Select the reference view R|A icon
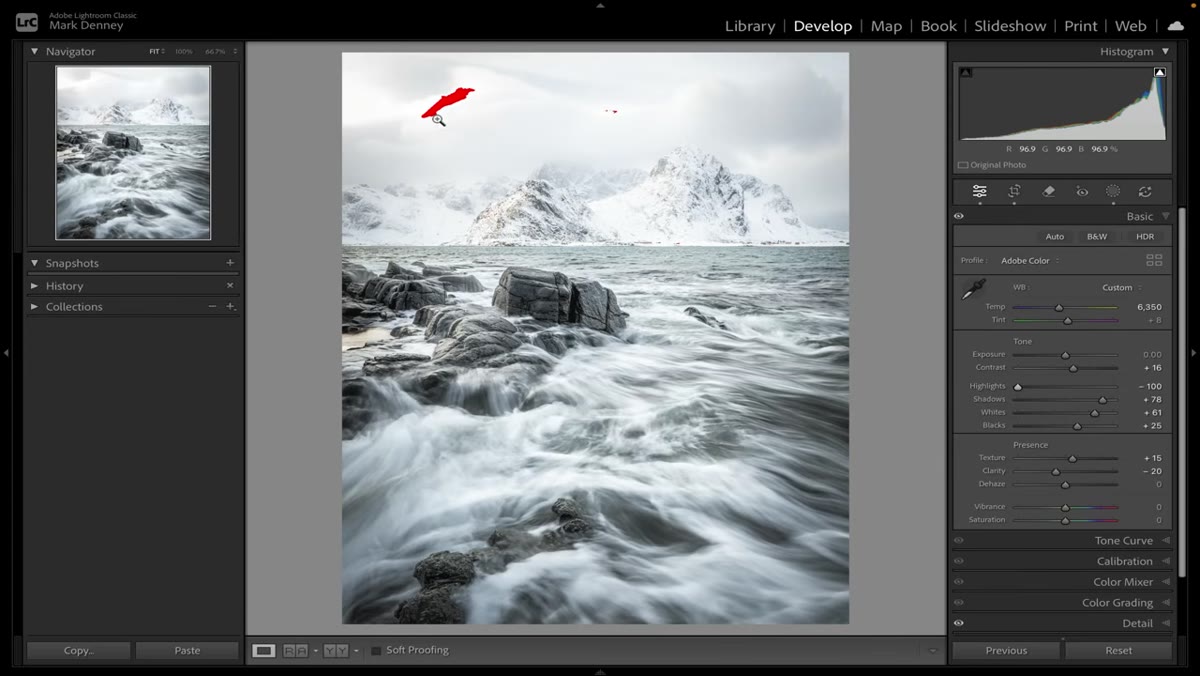Viewport: 1200px width, 676px height. (x=295, y=650)
